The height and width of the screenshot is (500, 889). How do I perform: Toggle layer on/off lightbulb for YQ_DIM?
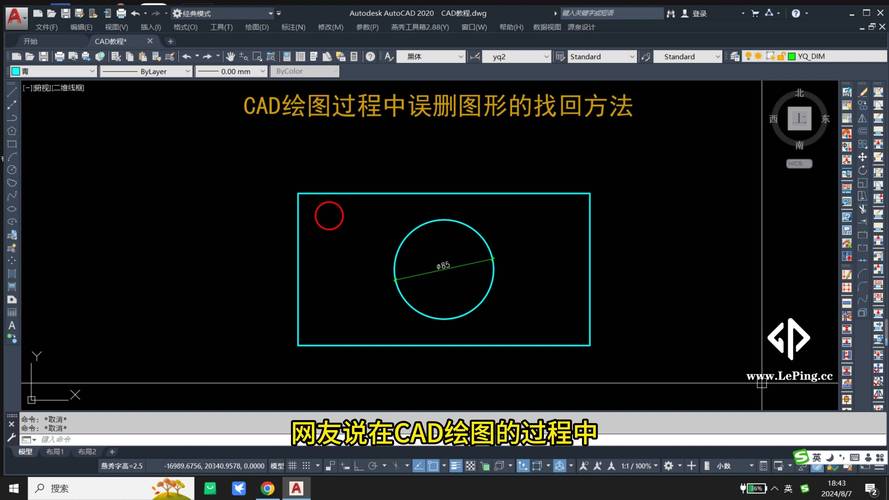[748, 56]
